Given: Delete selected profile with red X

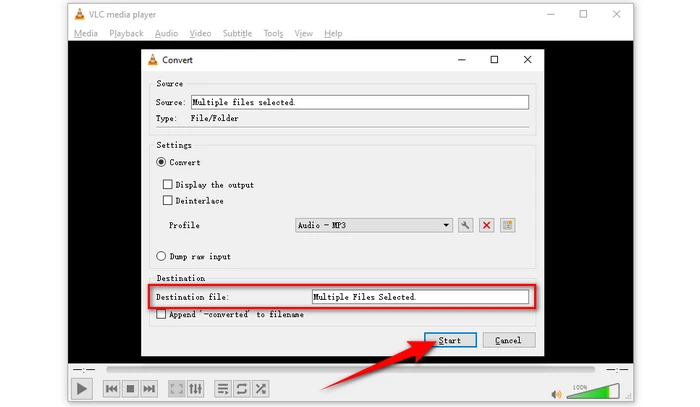Looking at the screenshot, I should [487, 226].
